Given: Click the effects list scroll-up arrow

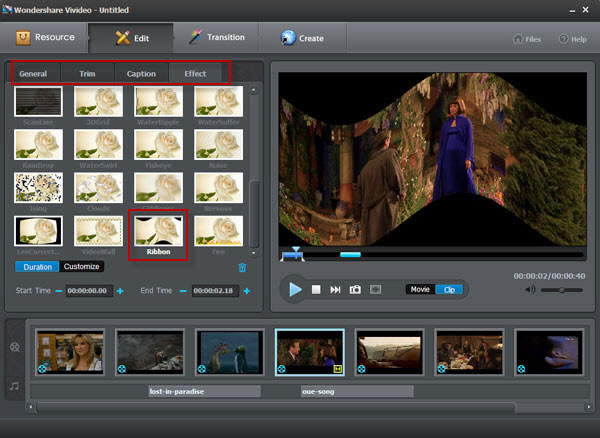Looking at the screenshot, I should pyautogui.click(x=253, y=90).
